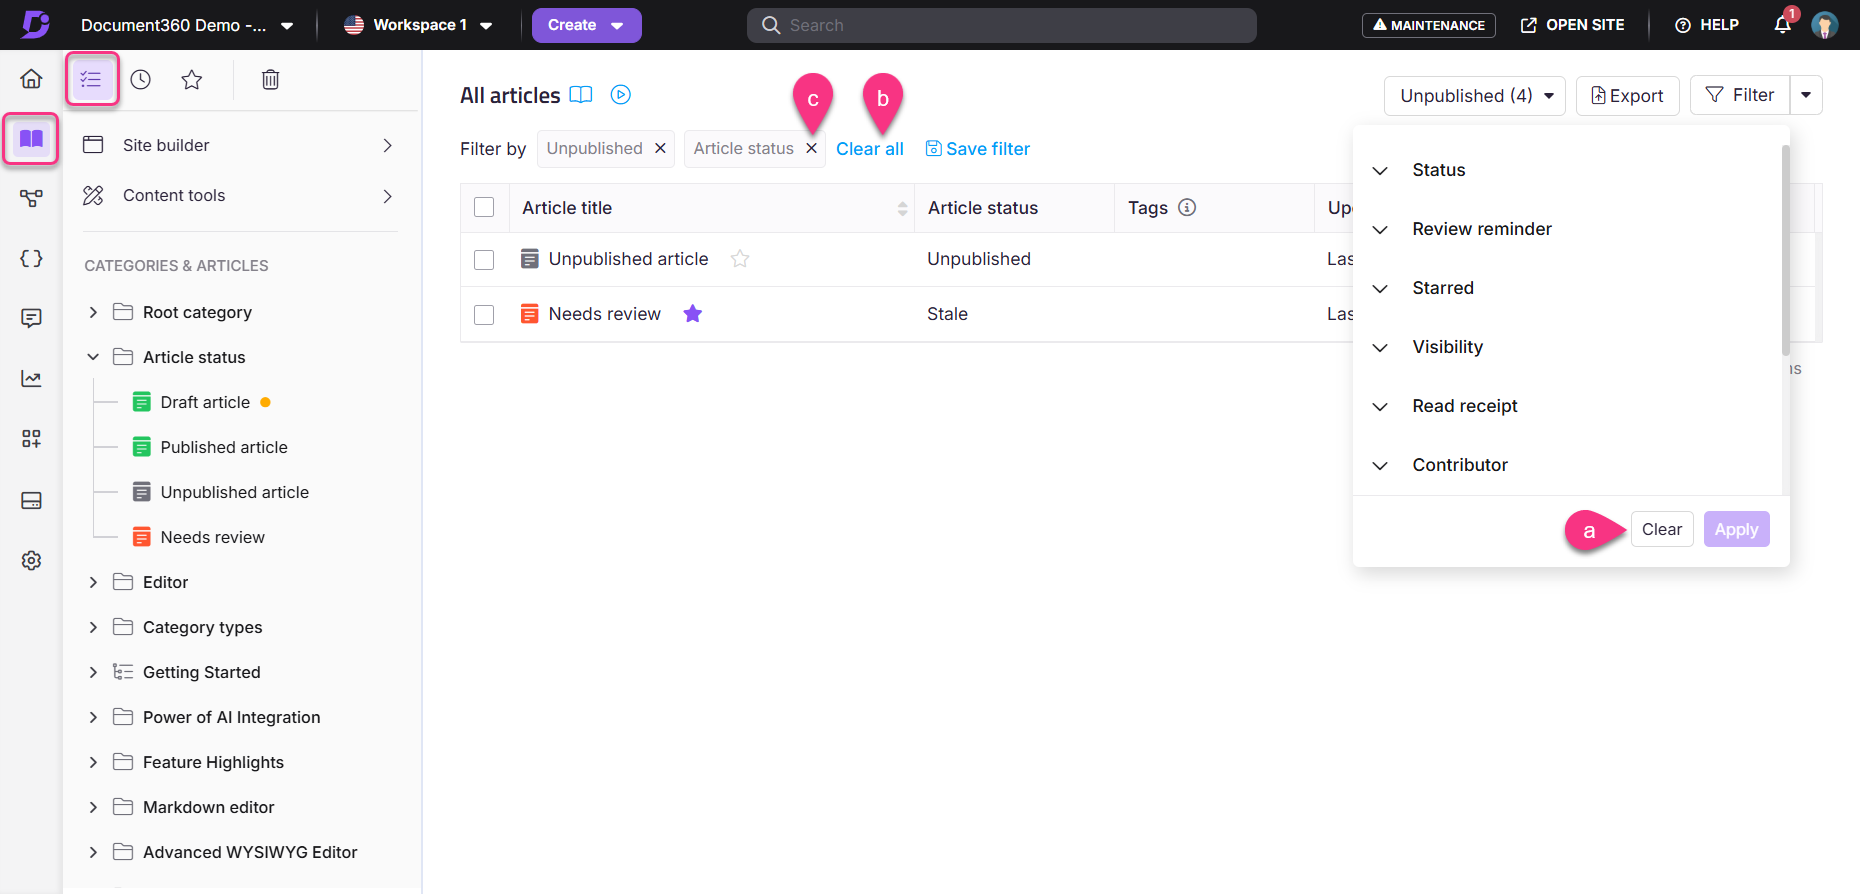Screen dimensions: 1860x894
Task: Open the Content tools menu
Action: [x=238, y=196]
